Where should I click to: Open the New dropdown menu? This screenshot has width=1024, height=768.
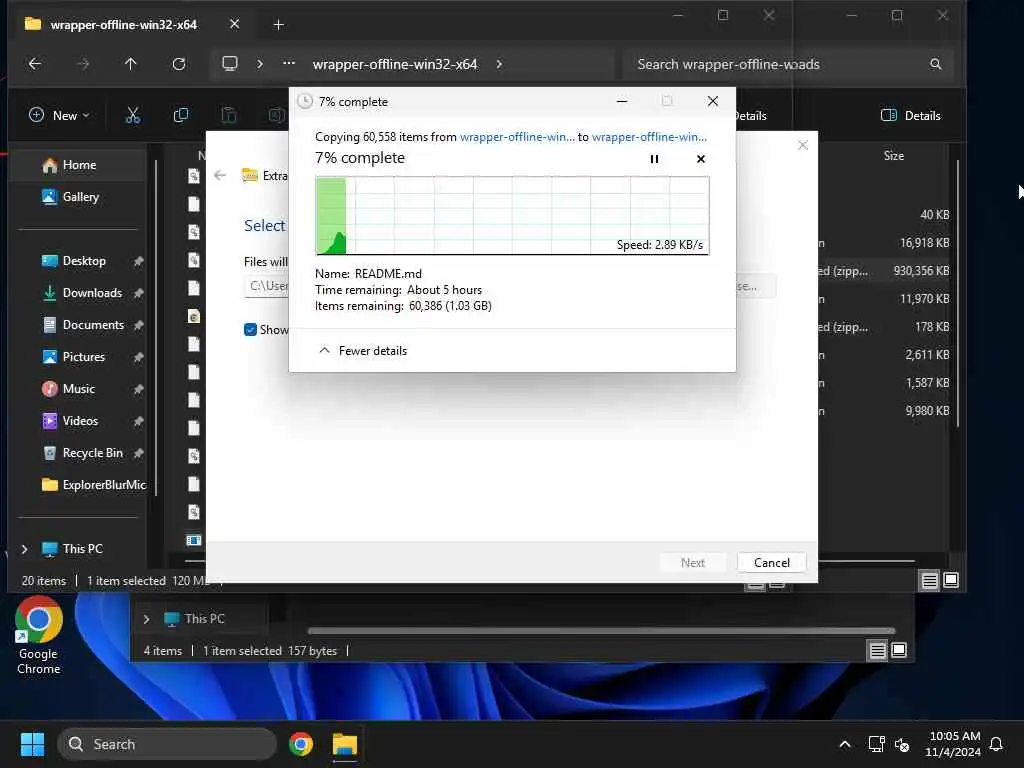pyautogui.click(x=59, y=116)
